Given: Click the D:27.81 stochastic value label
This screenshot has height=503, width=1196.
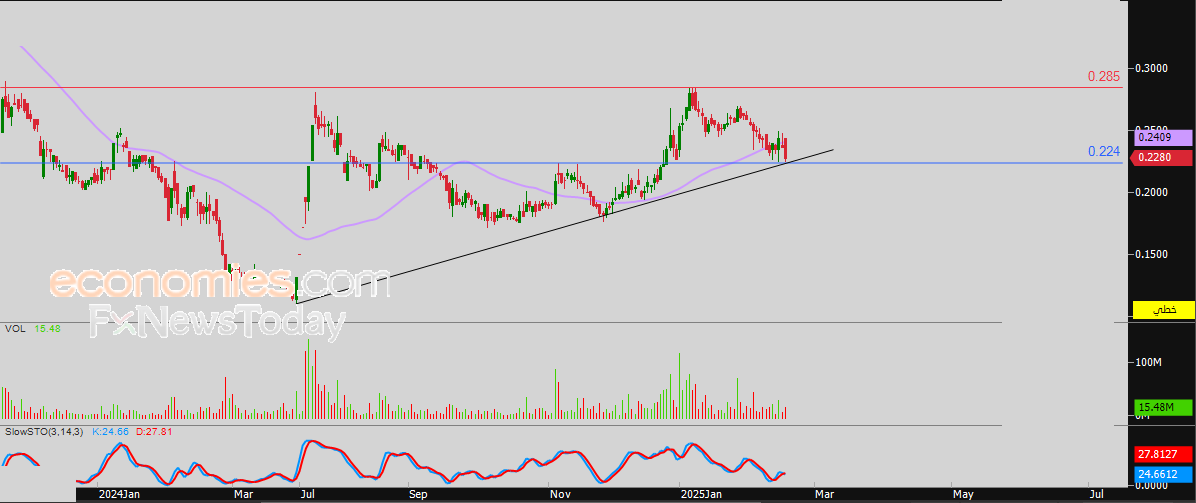Looking at the screenshot, I should 154,432.
